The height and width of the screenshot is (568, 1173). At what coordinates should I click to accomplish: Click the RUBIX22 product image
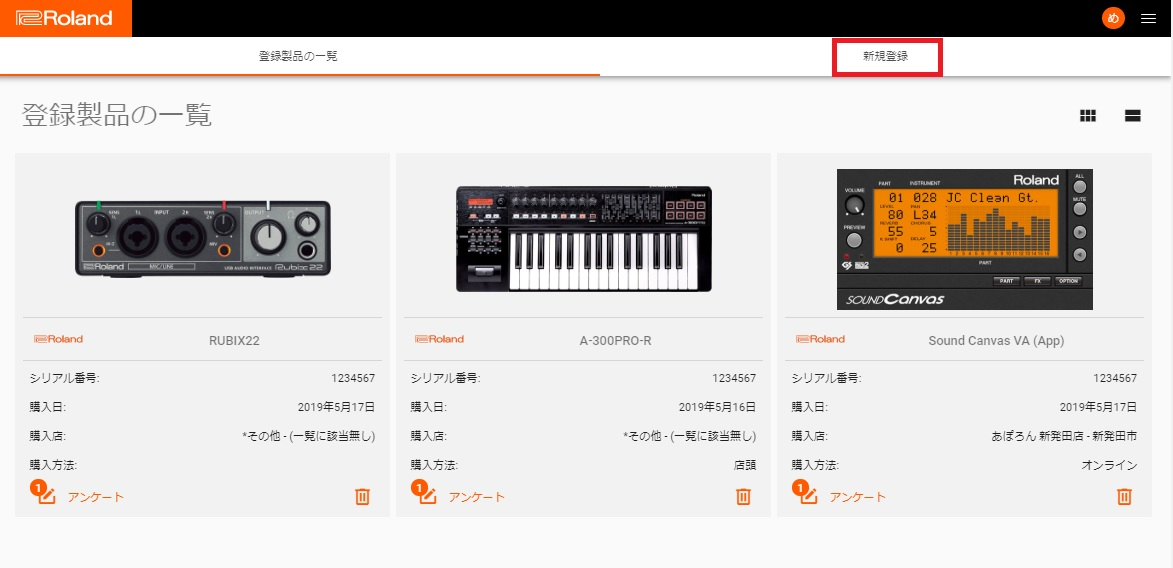[x=203, y=239]
